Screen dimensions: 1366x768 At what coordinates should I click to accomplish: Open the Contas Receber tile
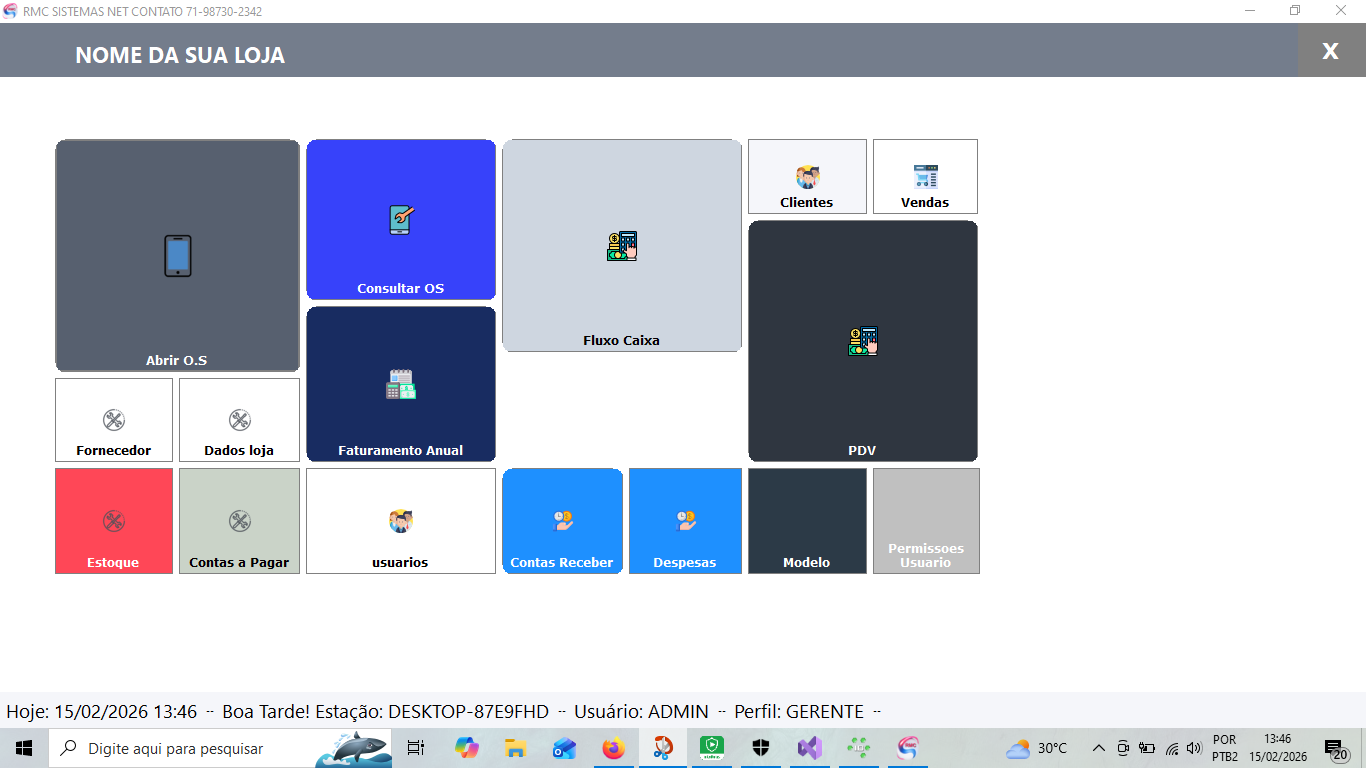tap(562, 521)
